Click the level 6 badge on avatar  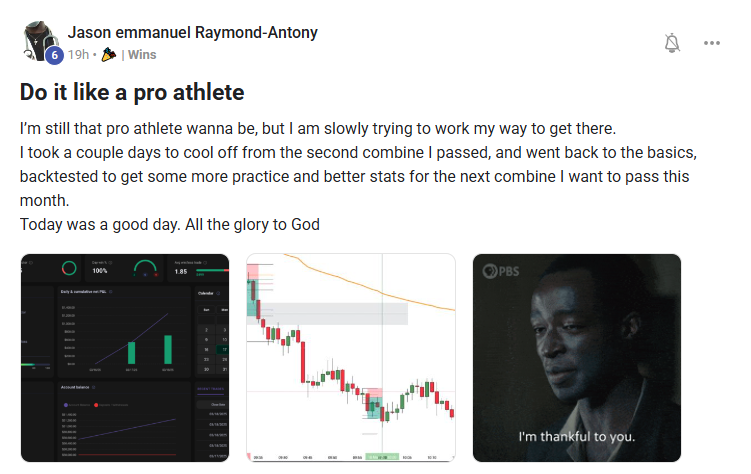click(x=56, y=56)
